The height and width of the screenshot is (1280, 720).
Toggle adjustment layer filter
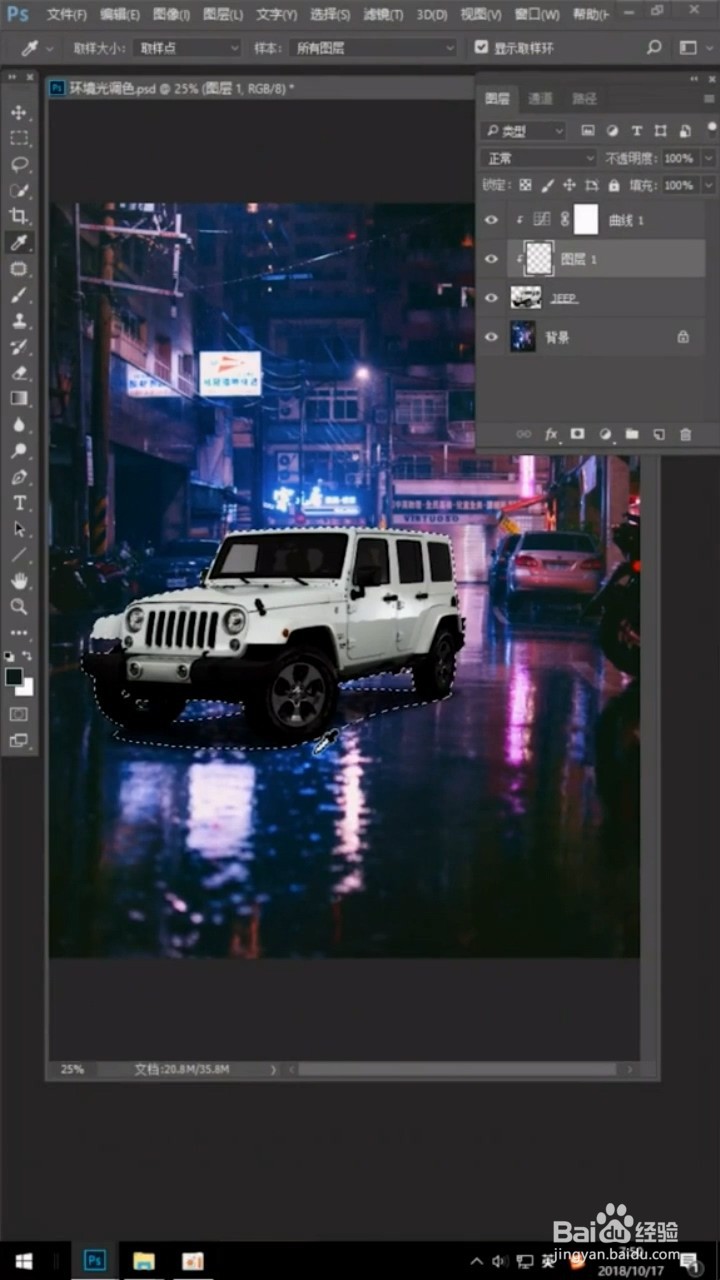tap(612, 131)
